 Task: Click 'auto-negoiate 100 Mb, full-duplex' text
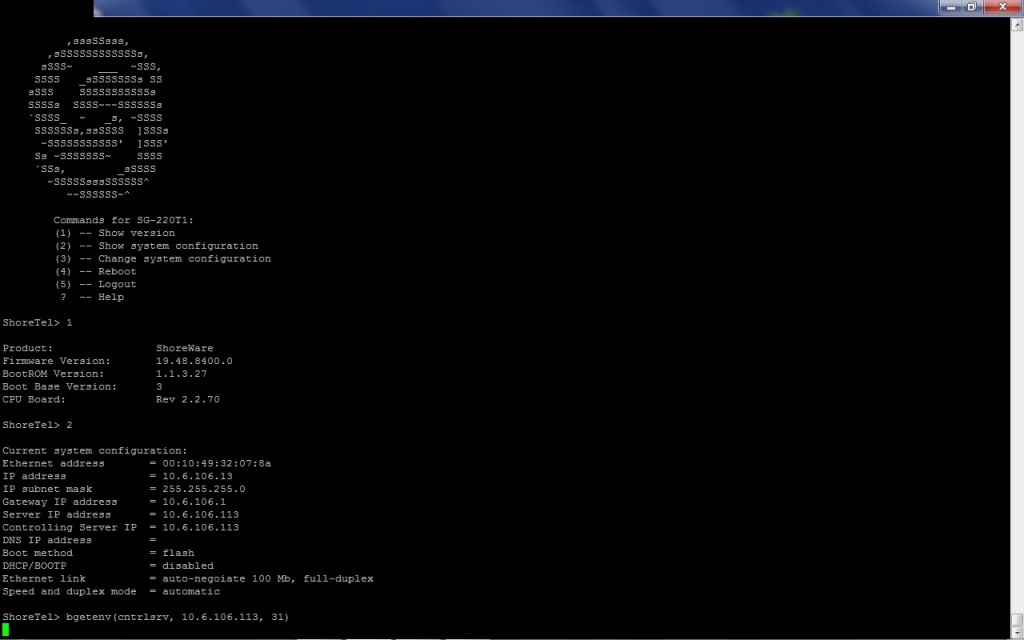(268, 579)
